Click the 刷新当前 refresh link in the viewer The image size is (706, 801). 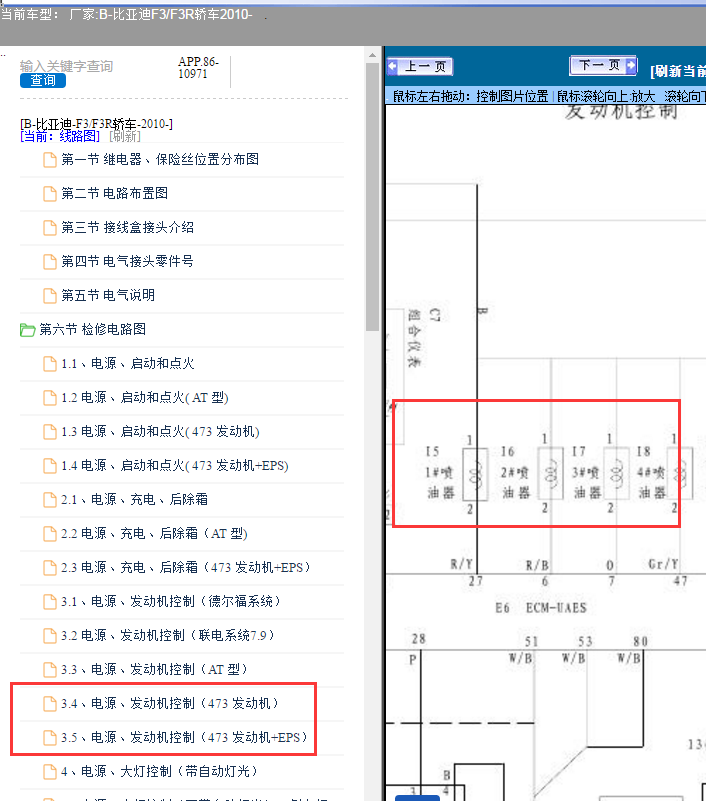point(678,72)
